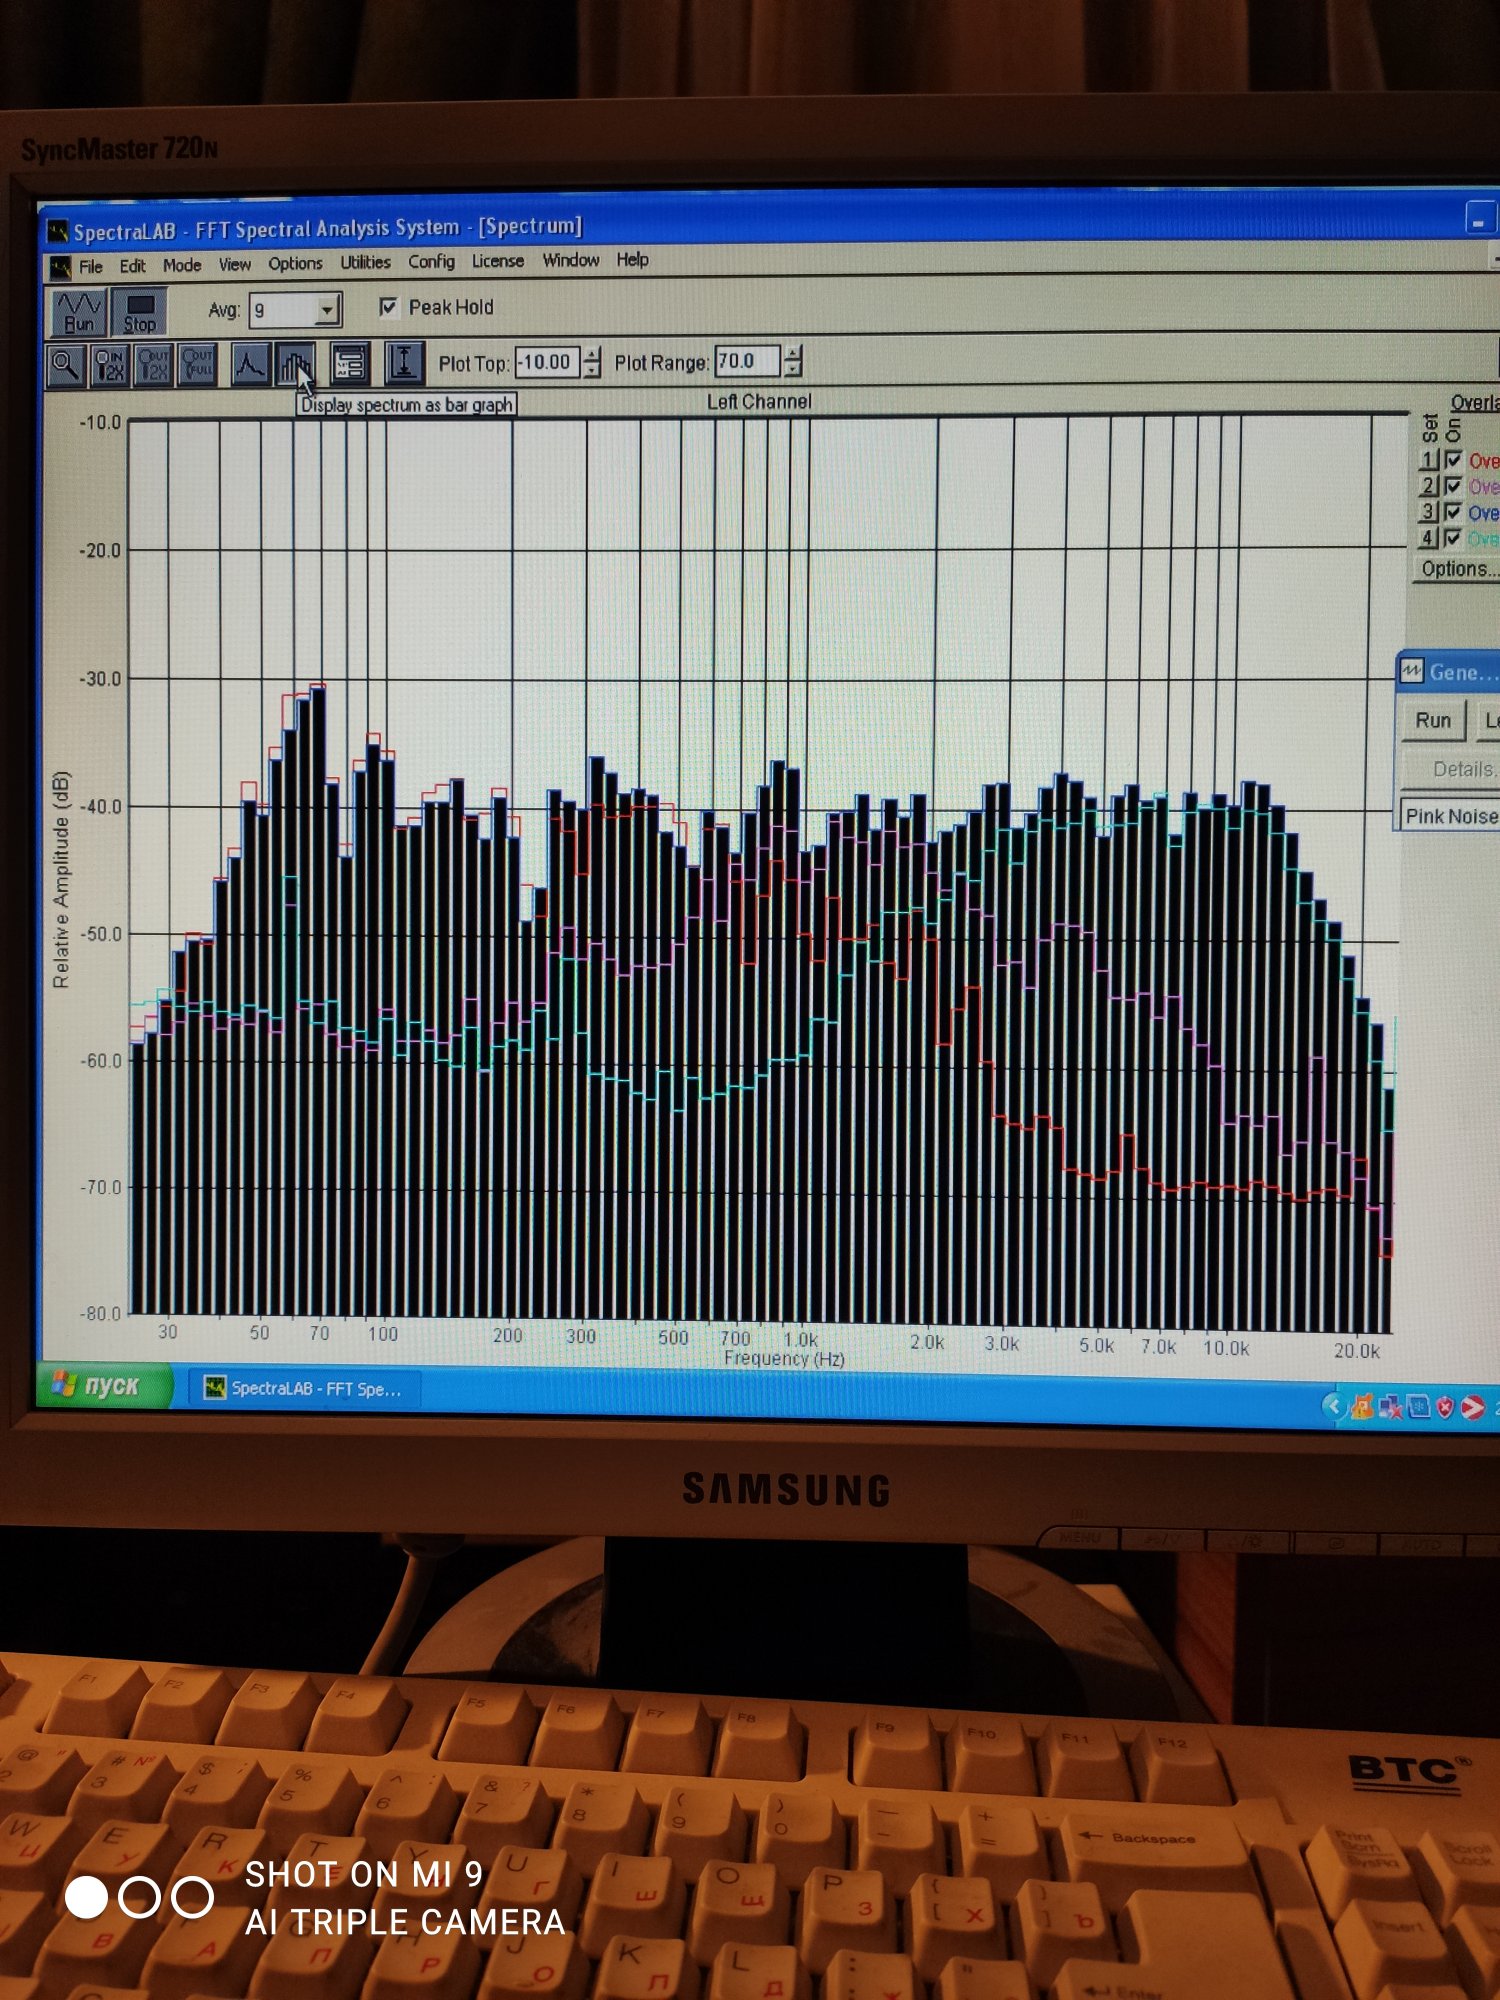
Task: Click the SpectraLAB title bar icon
Action: pyautogui.click(x=58, y=233)
